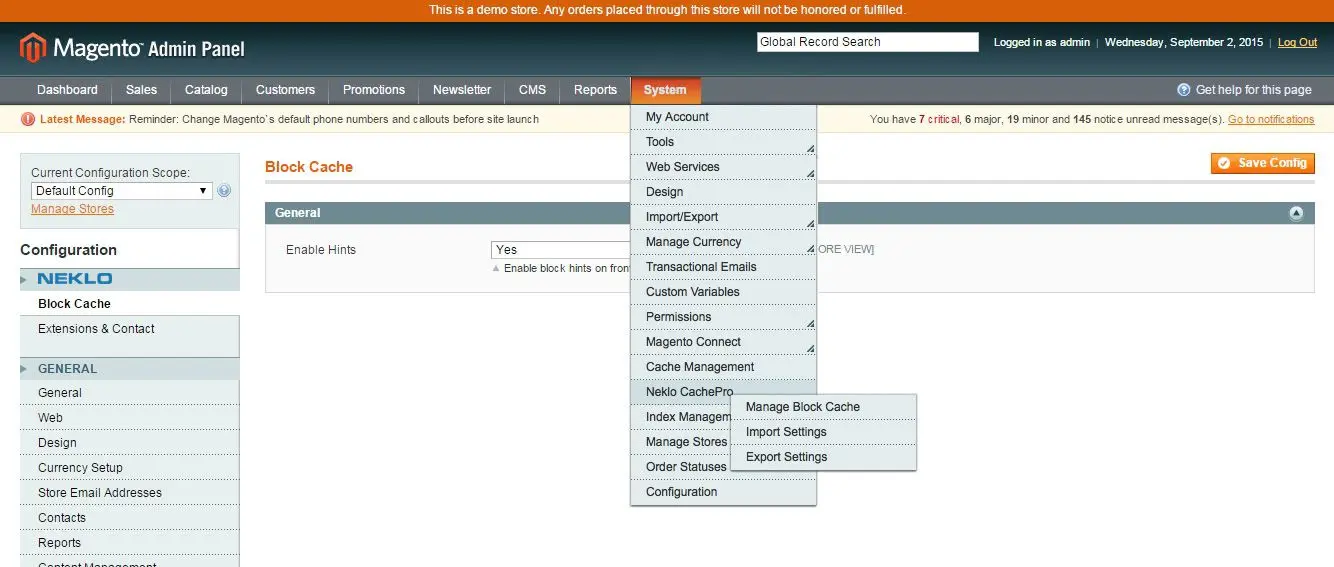Image resolution: width=1334 pixels, height=567 pixels.
Task: Collapse the General section arrow icon
Action: 1296,213
